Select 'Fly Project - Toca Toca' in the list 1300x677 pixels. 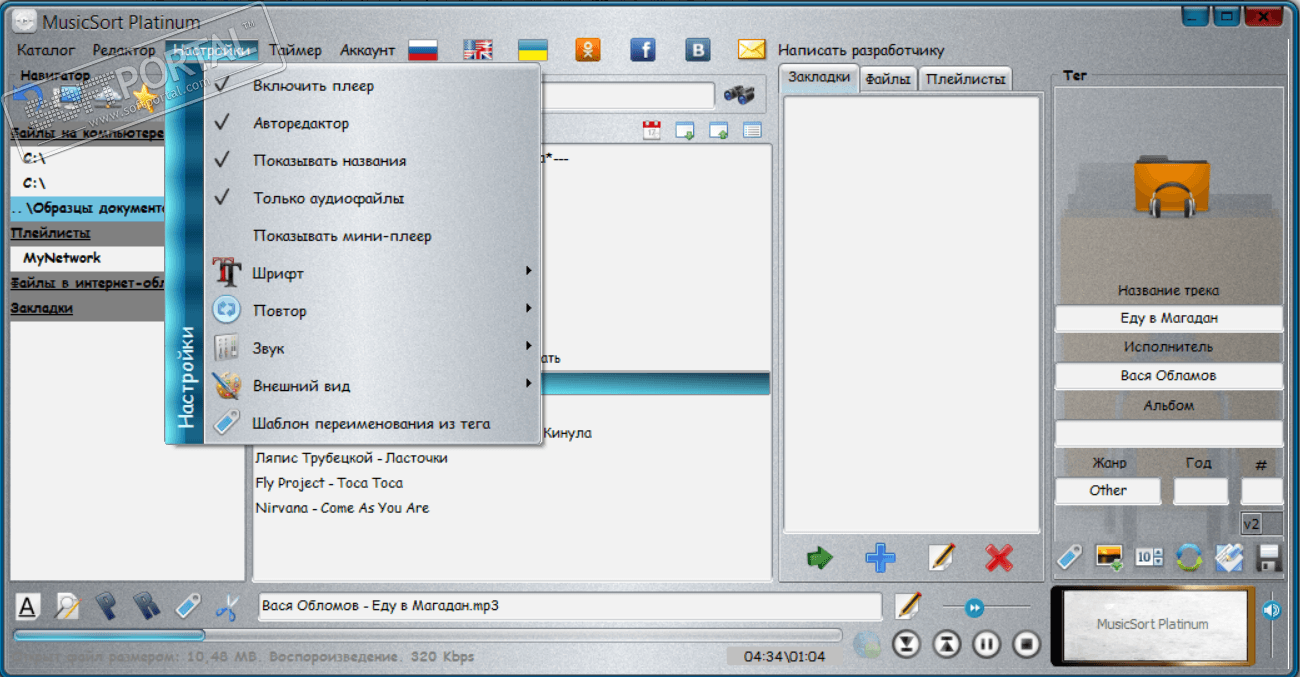tap(329, 483)
